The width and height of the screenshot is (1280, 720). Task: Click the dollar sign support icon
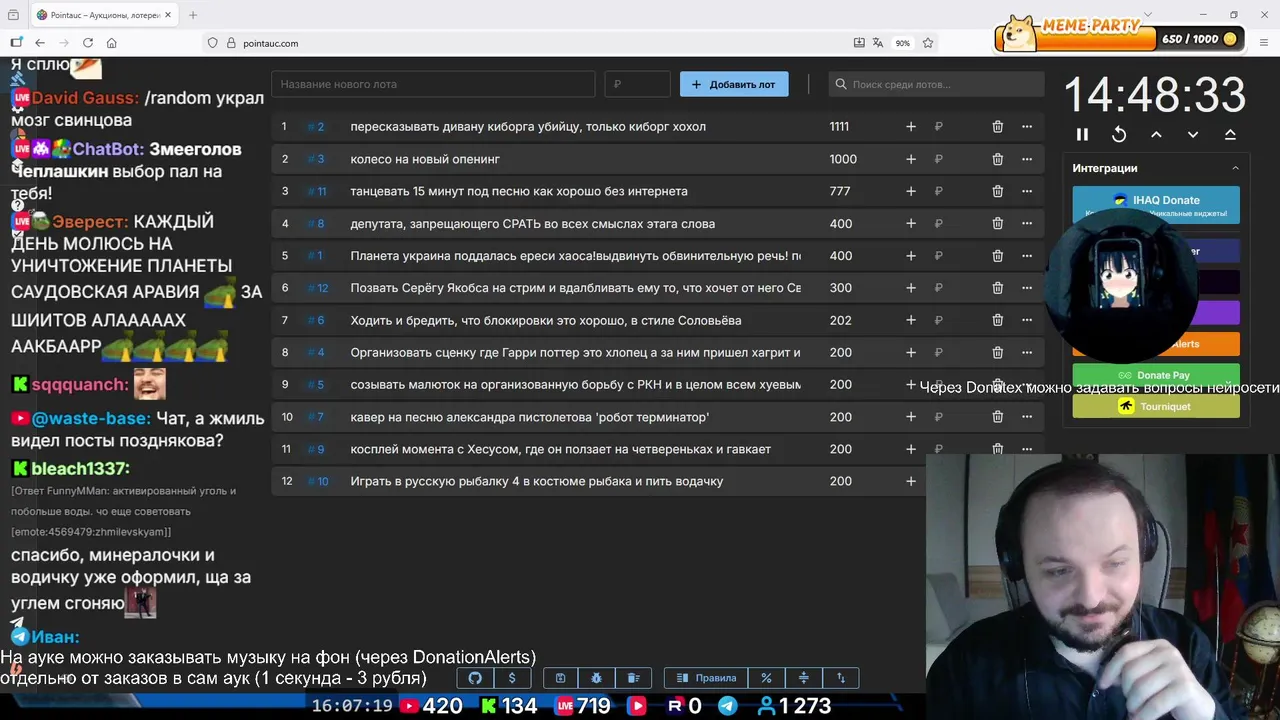[512, 678]
